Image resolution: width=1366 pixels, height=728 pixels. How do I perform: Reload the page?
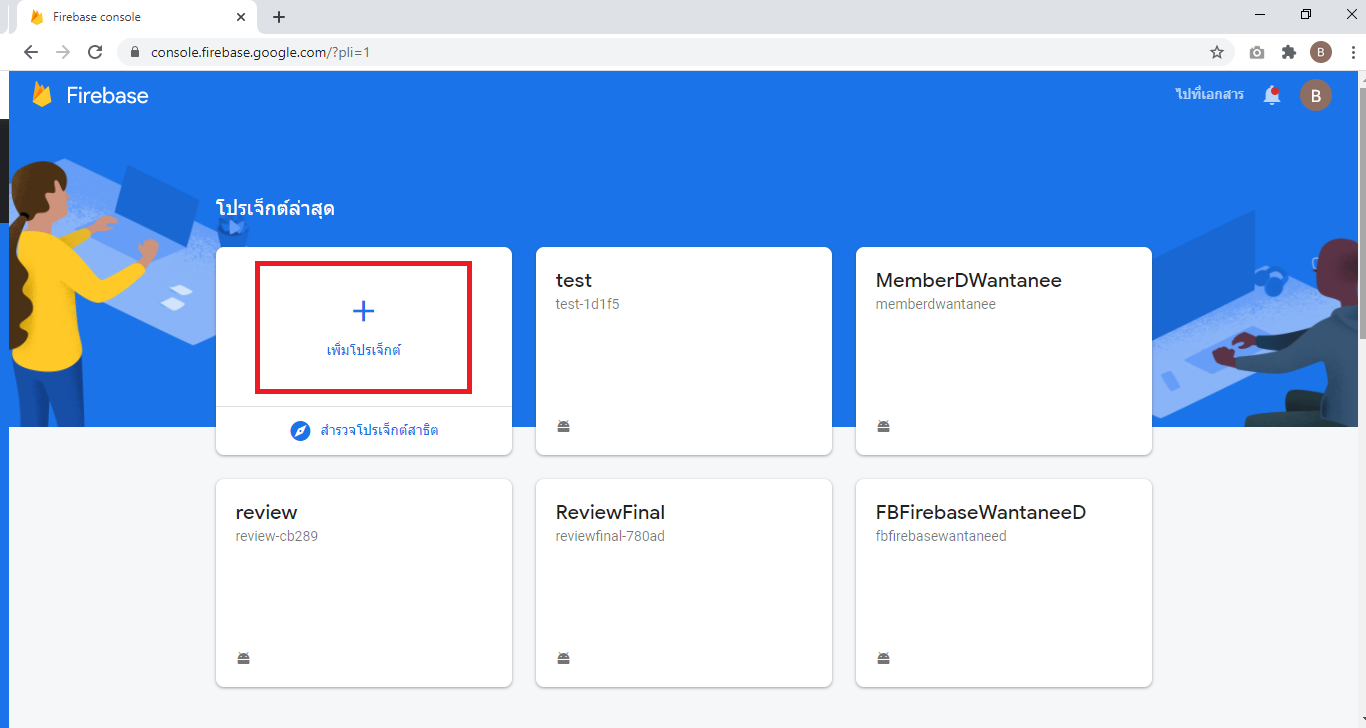(95, 52)
